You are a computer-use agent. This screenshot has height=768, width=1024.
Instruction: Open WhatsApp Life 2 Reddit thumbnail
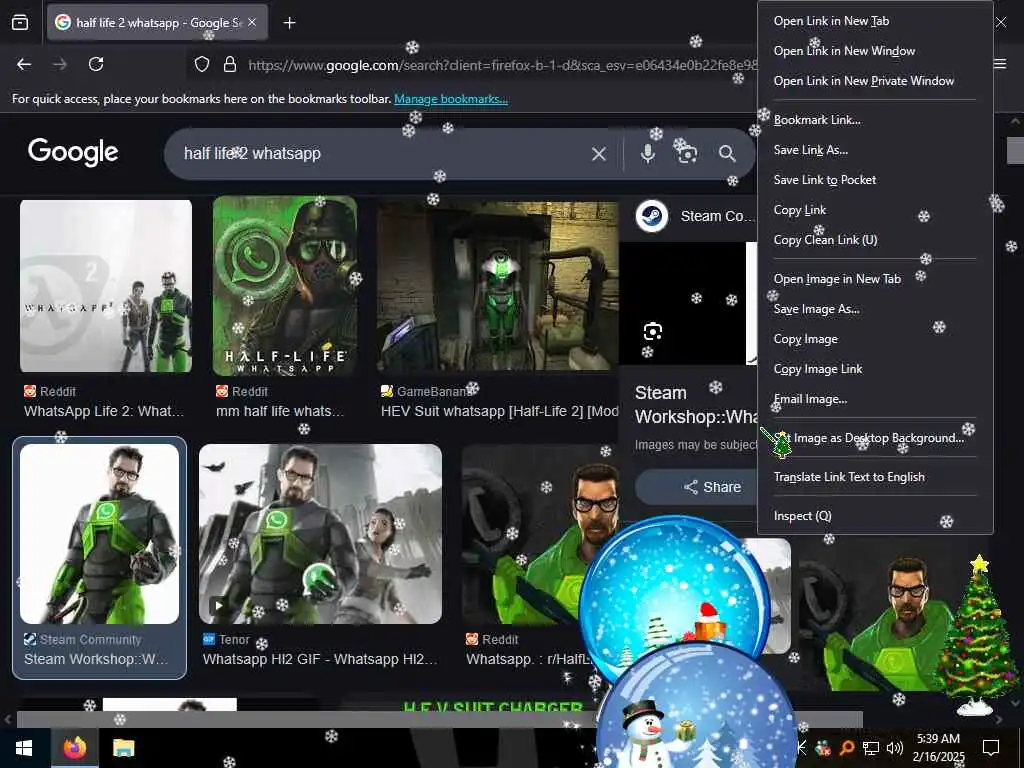[106, 286]
